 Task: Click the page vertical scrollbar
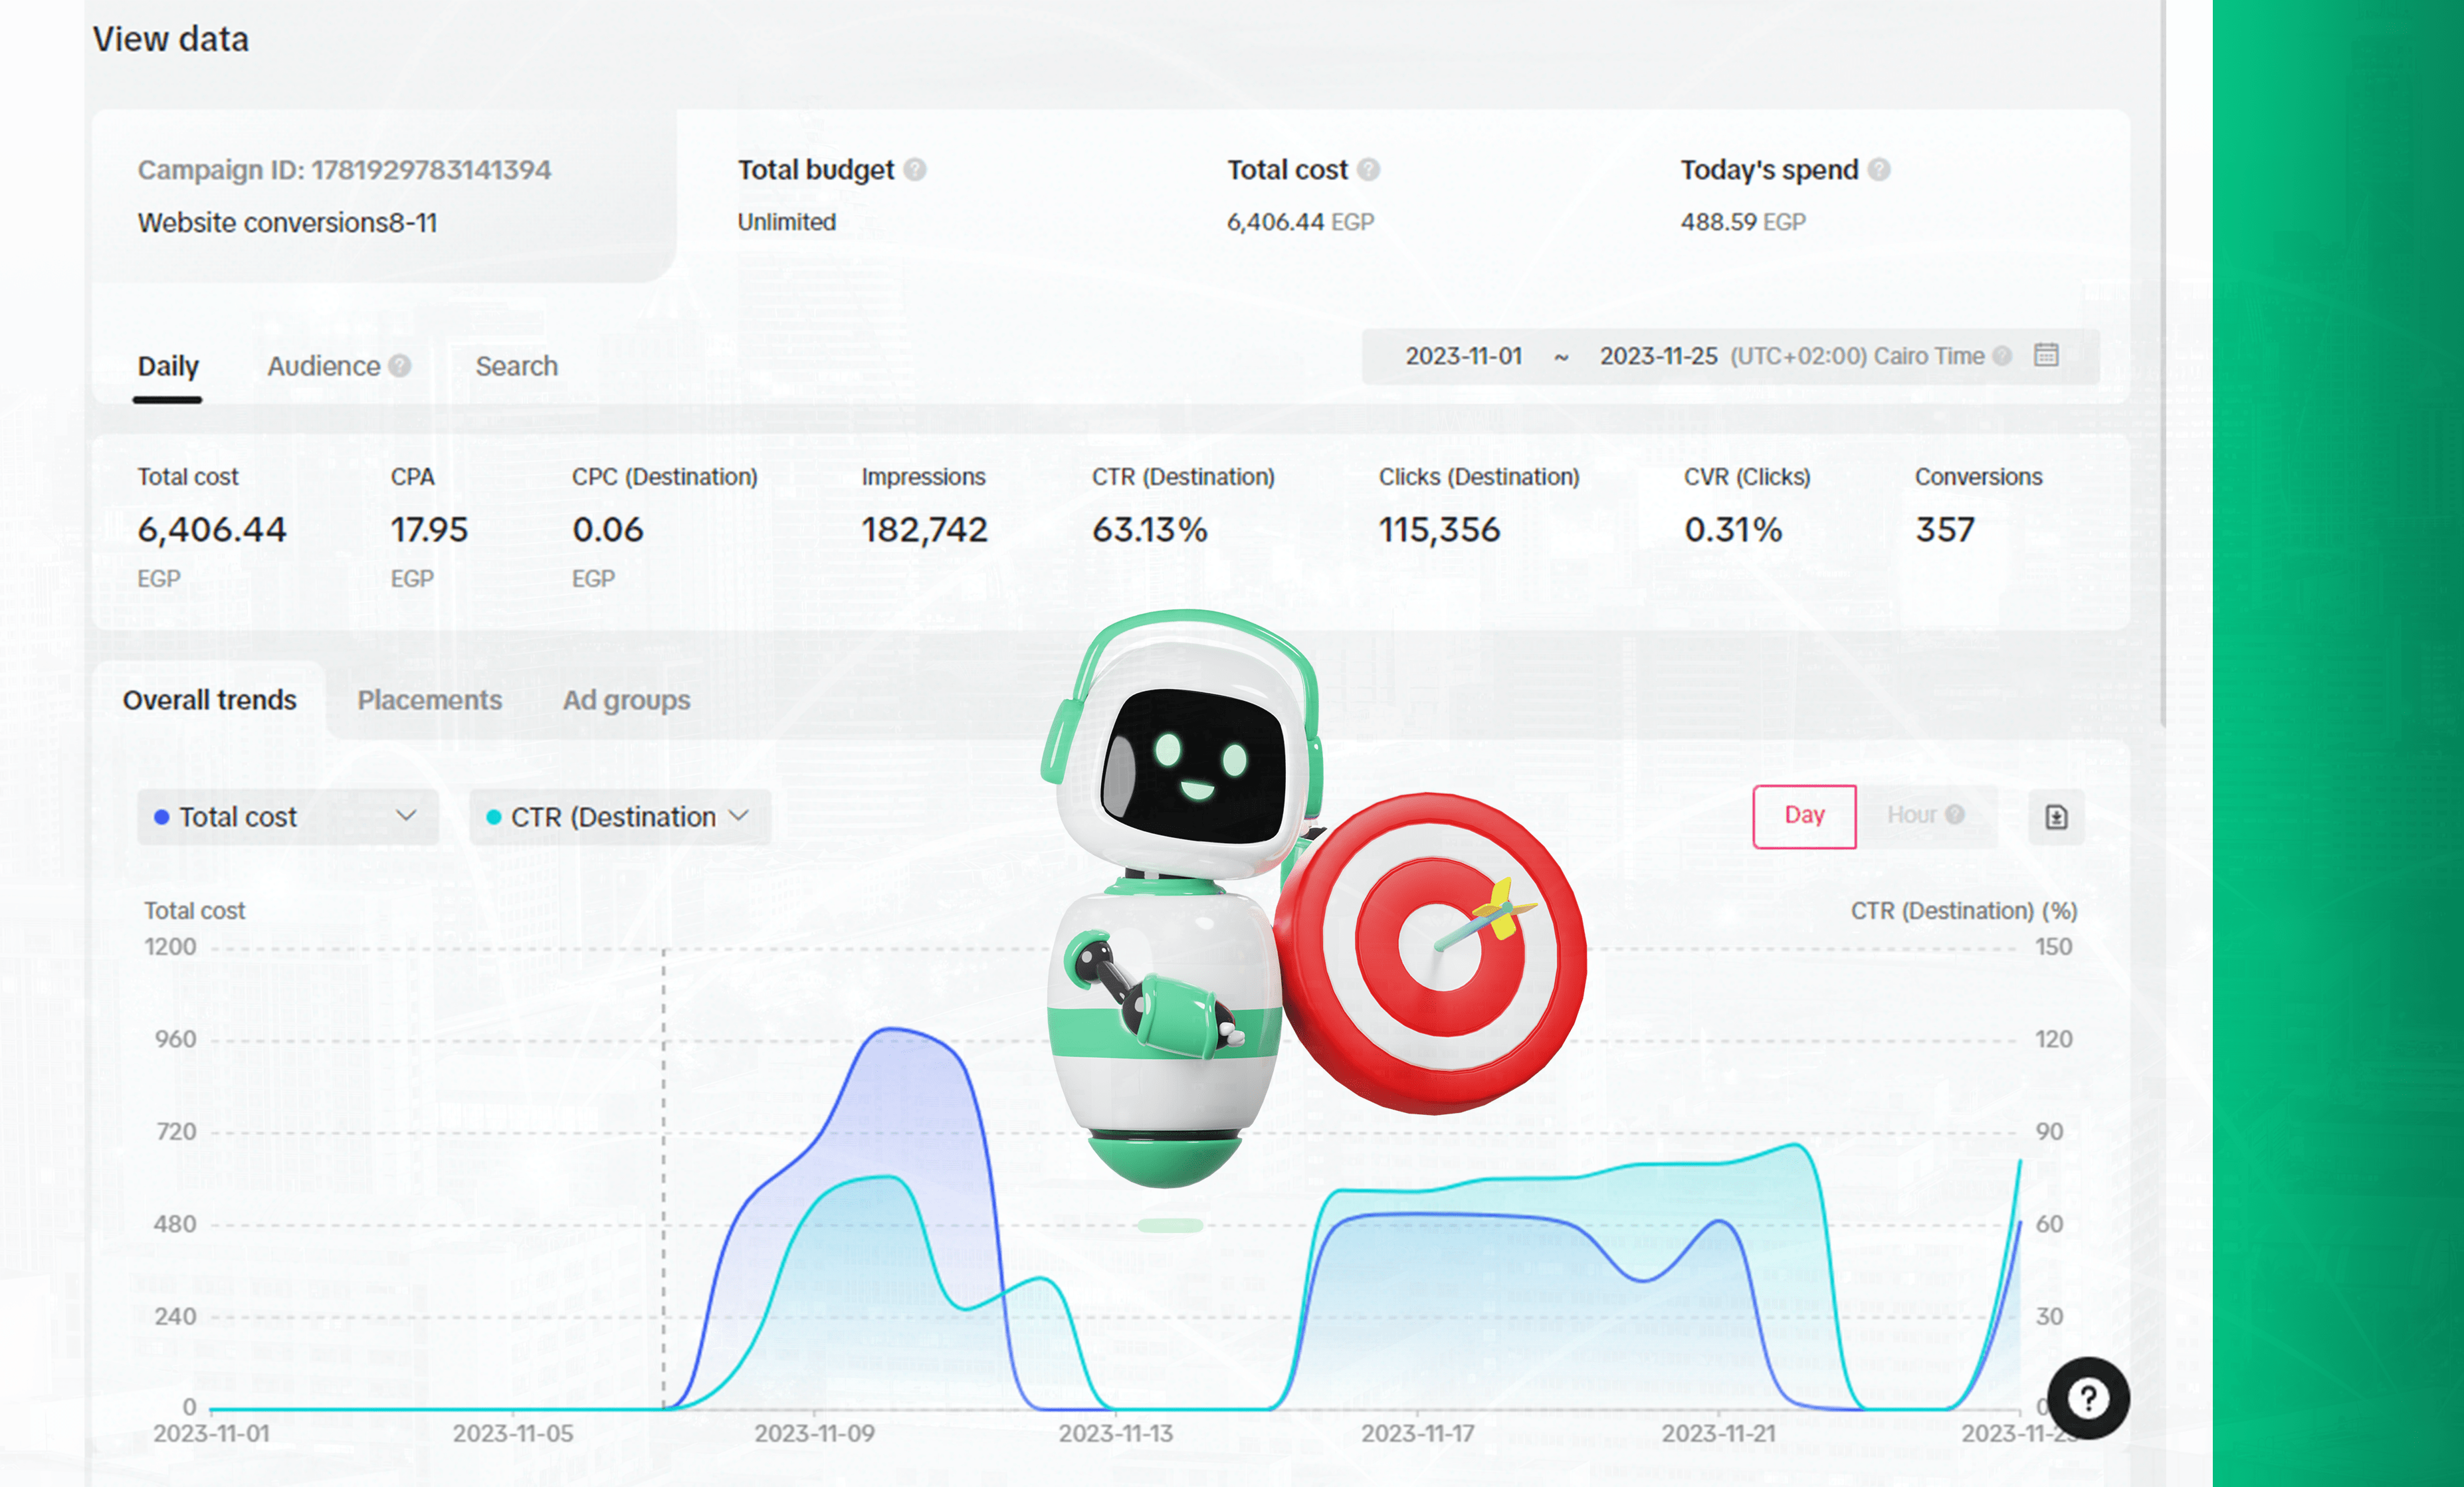coord(2162,360)
